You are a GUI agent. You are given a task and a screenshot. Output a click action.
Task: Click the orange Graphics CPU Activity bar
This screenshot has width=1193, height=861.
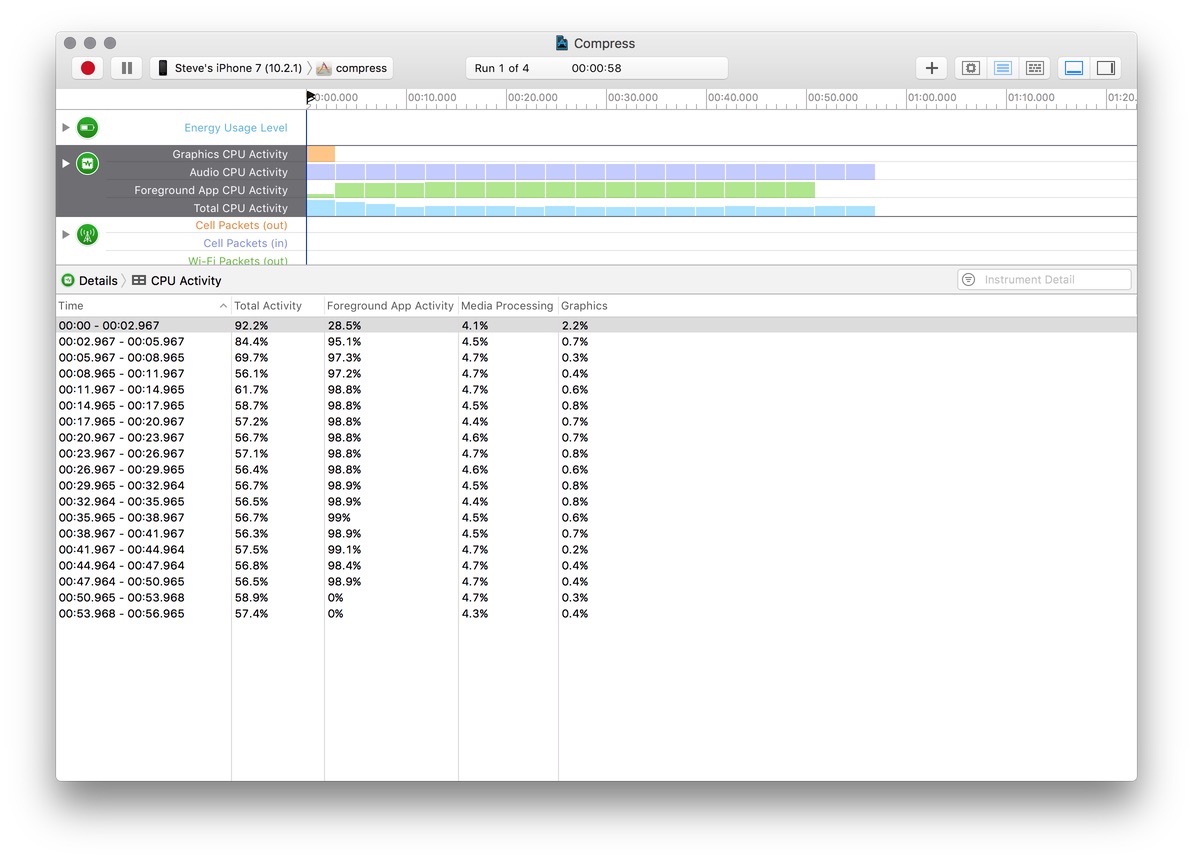pos(321,154)
